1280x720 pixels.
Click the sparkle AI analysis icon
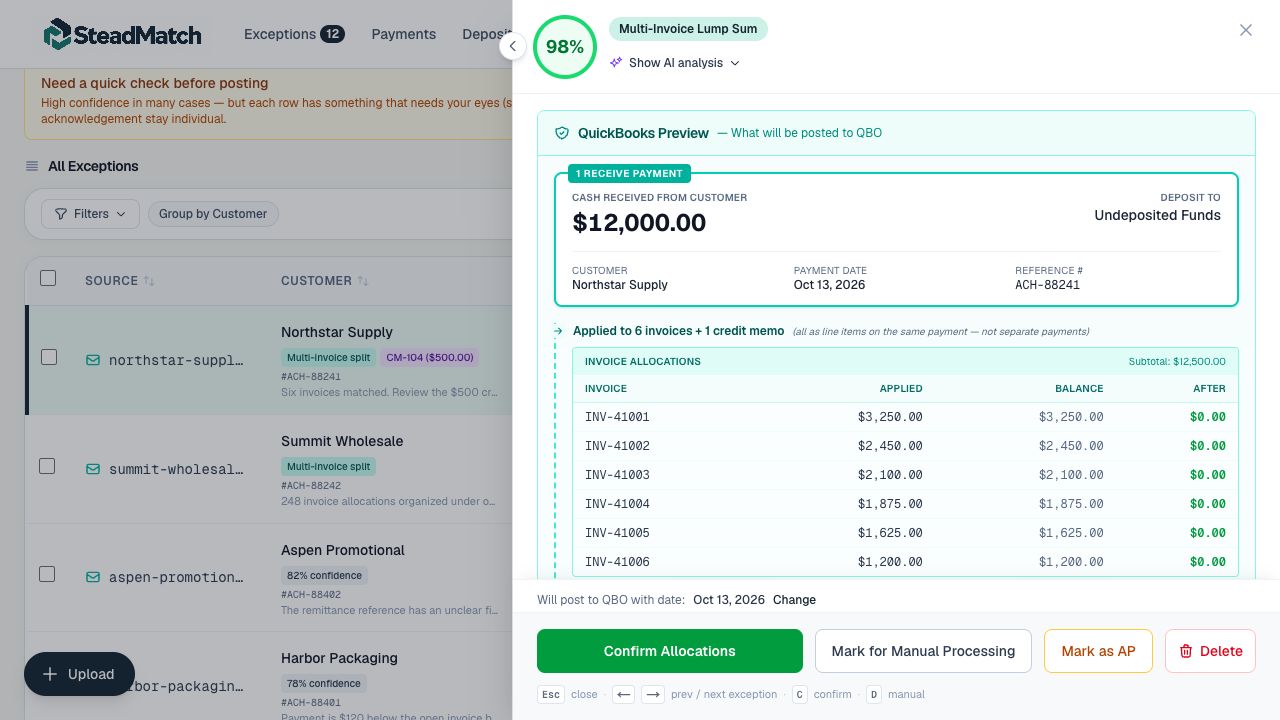(616, 62)
